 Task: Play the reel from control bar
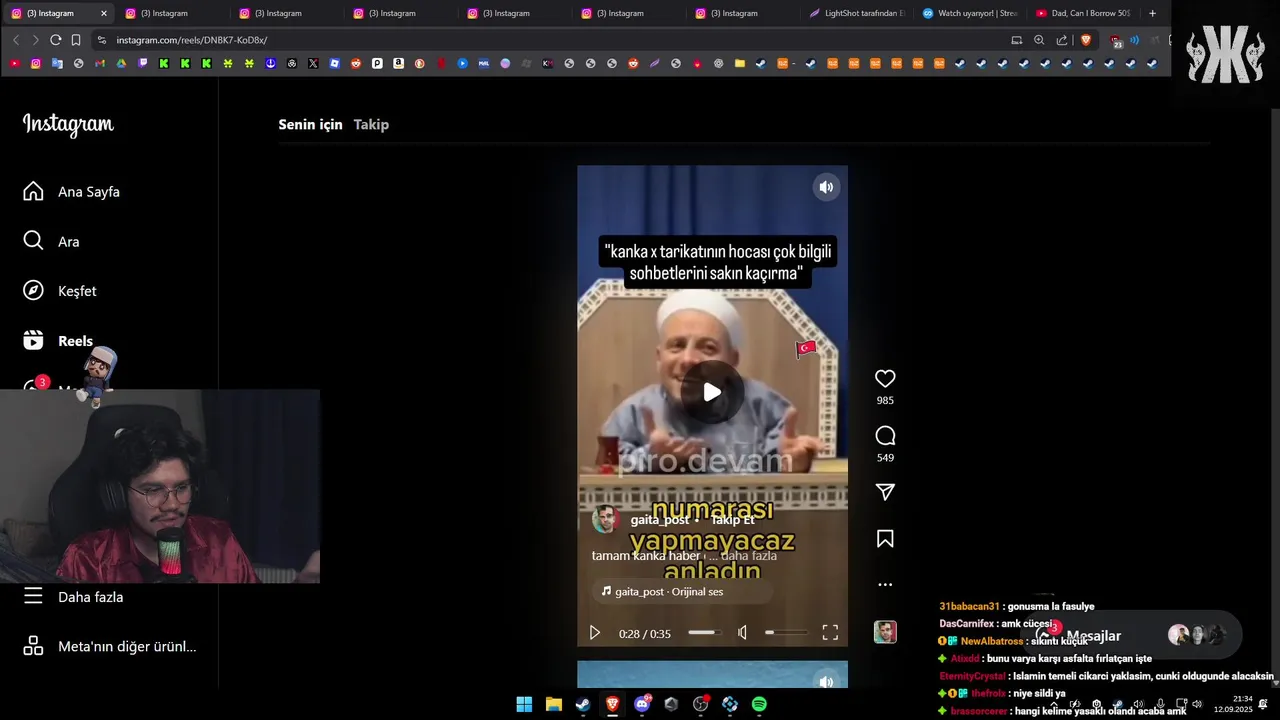(x=595, y=633)
